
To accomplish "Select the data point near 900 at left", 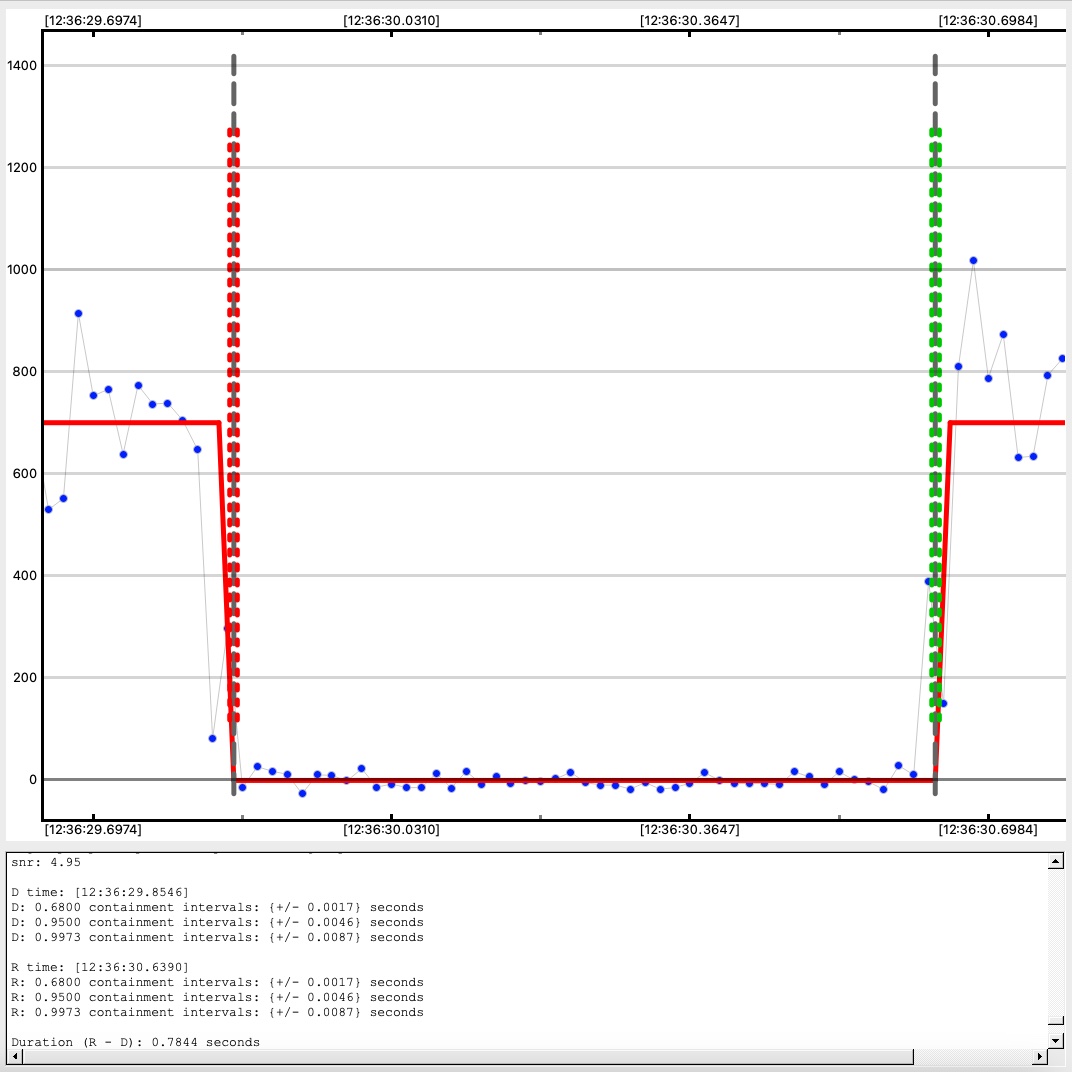I will click(x=79, y=313).
